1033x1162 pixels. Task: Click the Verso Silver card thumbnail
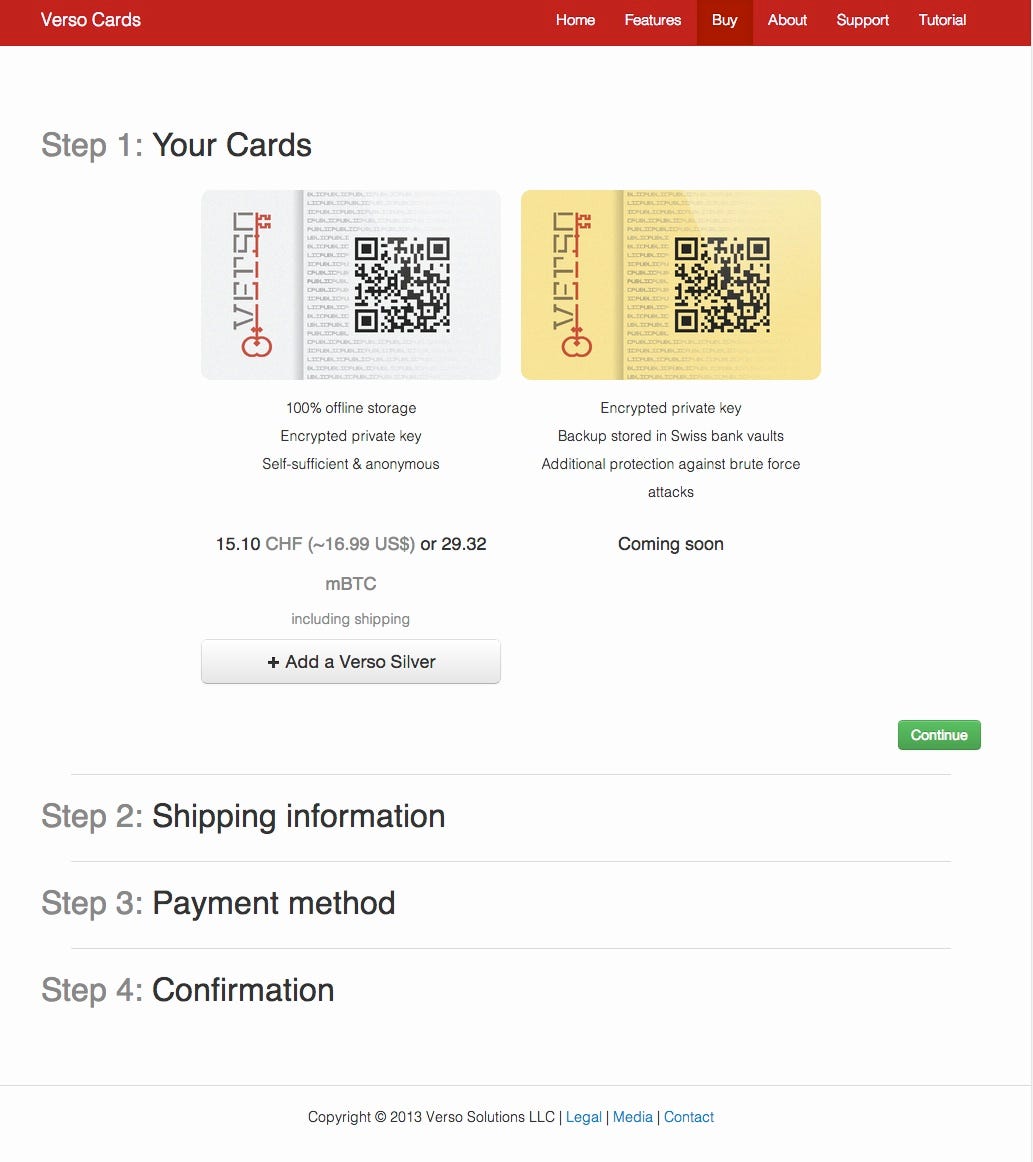[x=351, y=285]
